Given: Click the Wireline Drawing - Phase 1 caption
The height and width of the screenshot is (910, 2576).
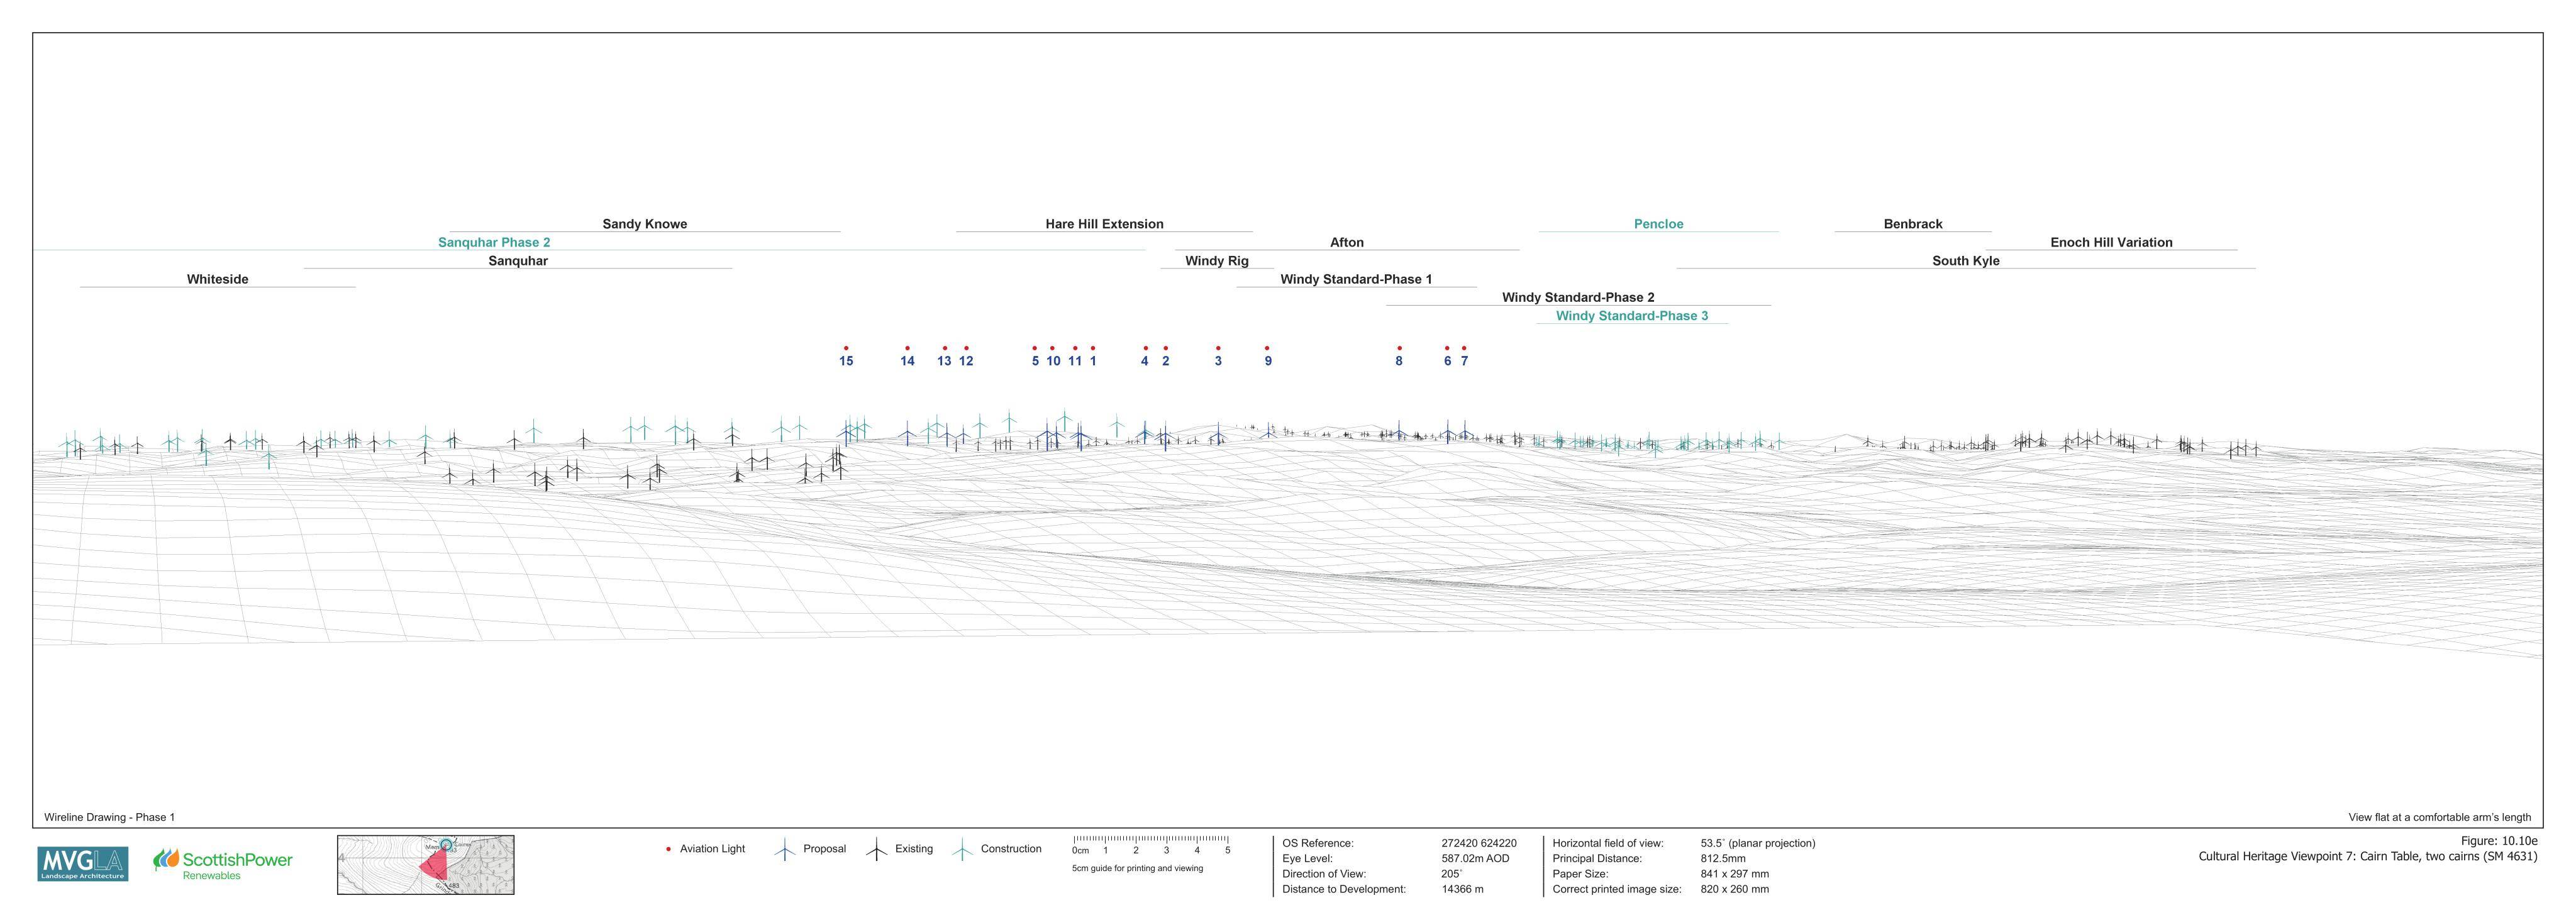Looking at the screenshot, I should [x=109, y=817].
